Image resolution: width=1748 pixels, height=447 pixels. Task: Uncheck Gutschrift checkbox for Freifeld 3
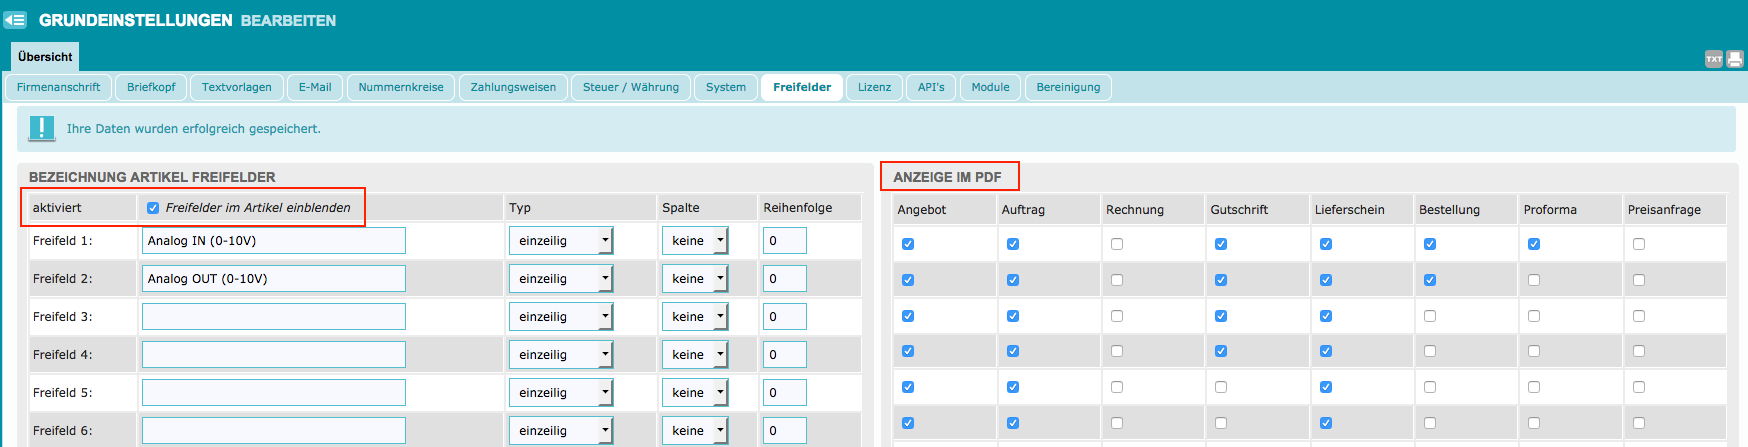(x=1221, y=316)
